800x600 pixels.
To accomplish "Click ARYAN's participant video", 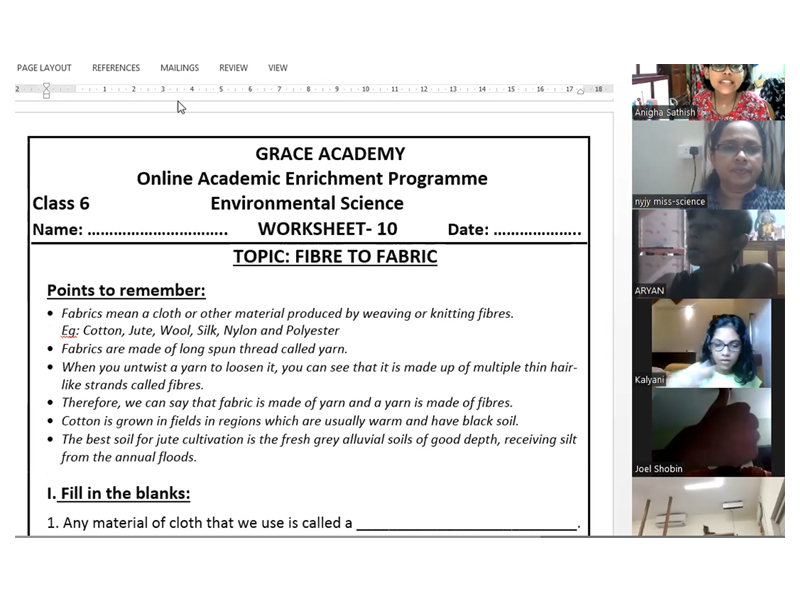I will (x=708, y=253).
